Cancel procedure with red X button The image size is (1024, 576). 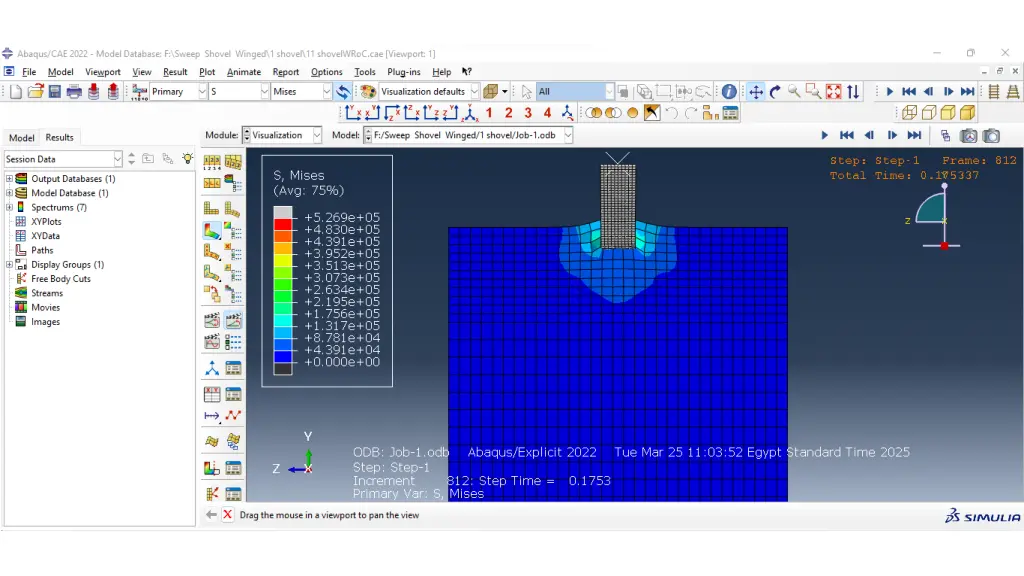[x=227, y=515]
